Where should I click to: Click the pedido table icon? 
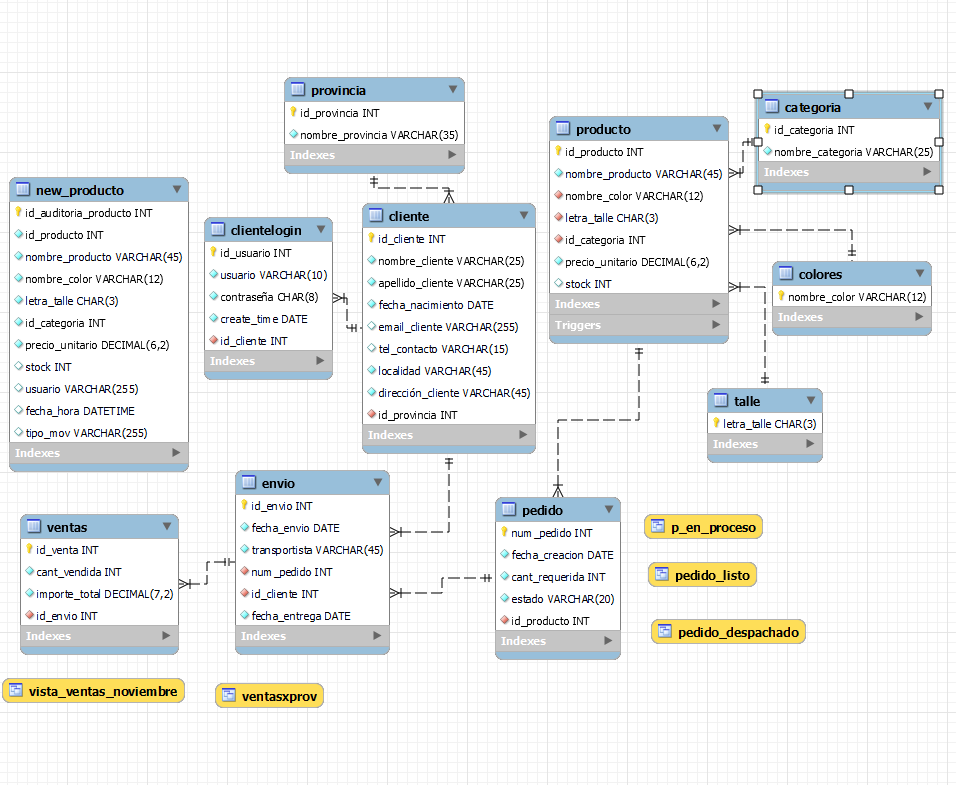click(508, 510)
